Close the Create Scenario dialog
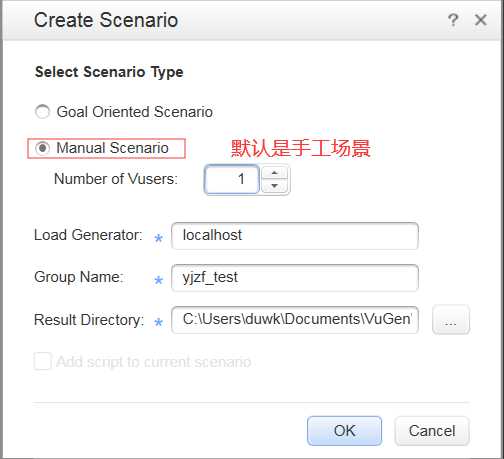The image size is (504, 459). [x=480, y=20]
